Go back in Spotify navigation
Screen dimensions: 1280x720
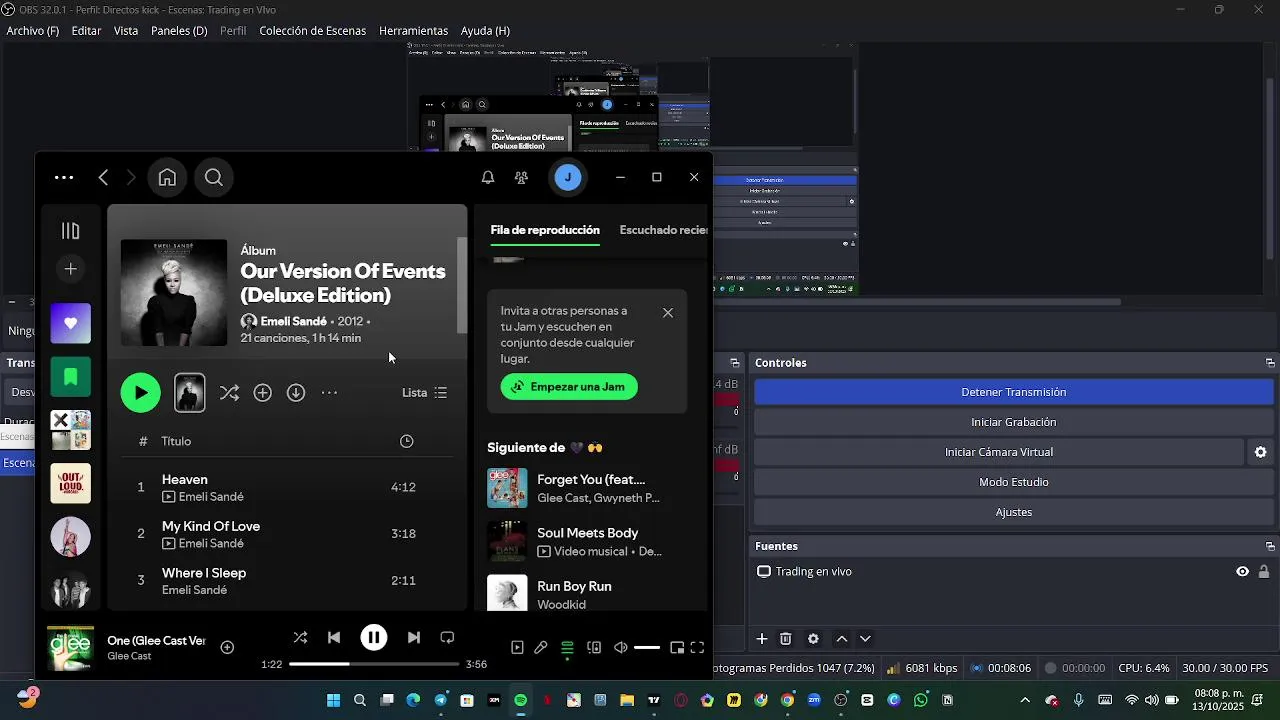103,177
